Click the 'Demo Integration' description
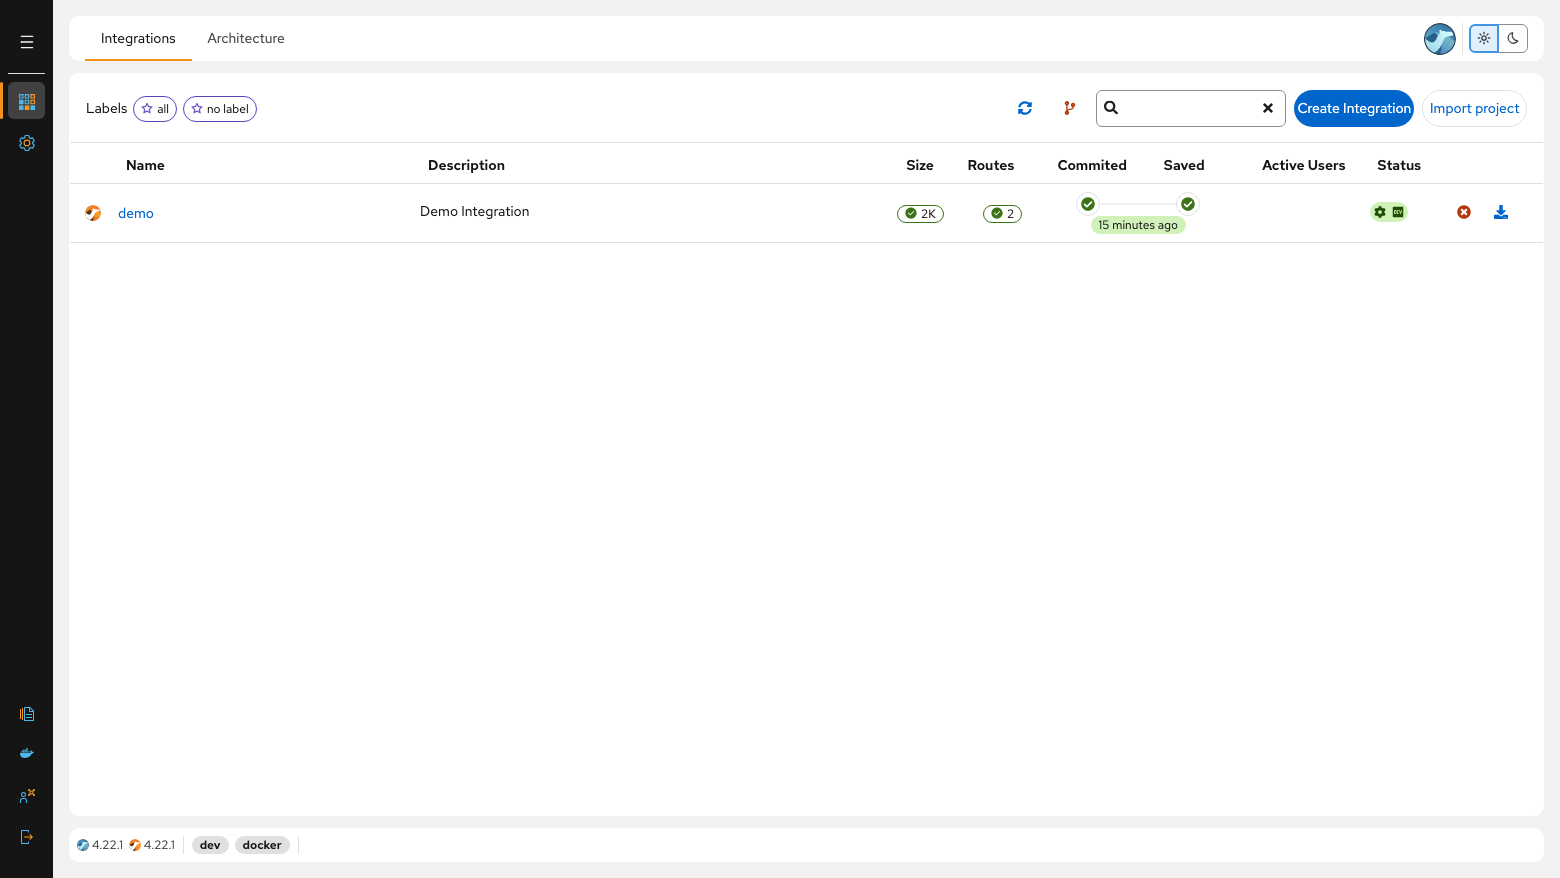Image resolution: width=1560 pixels, height=878 pixels. (475, 211)
